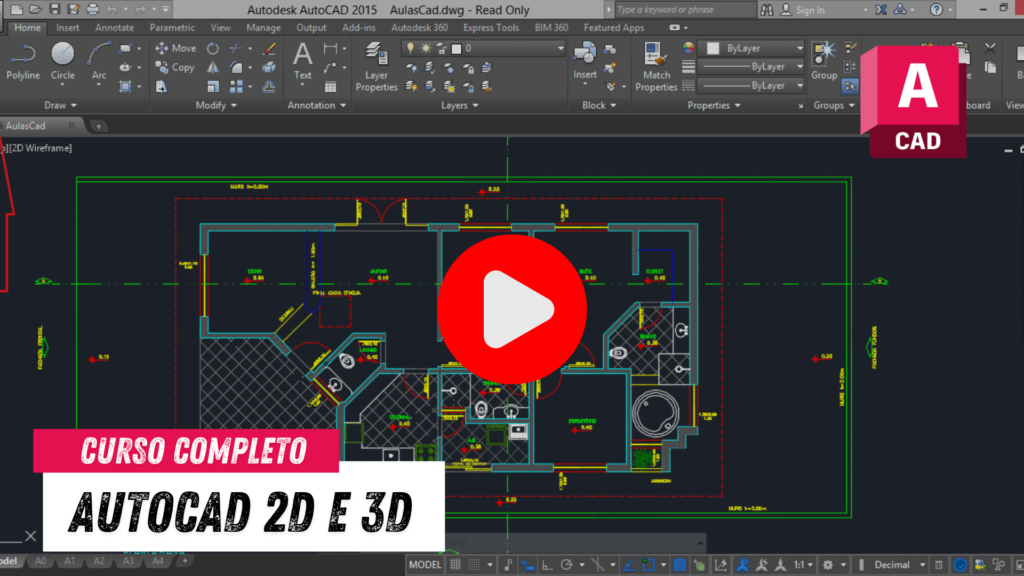
Task: Click the Insert block icon
Action: (585, 60)
